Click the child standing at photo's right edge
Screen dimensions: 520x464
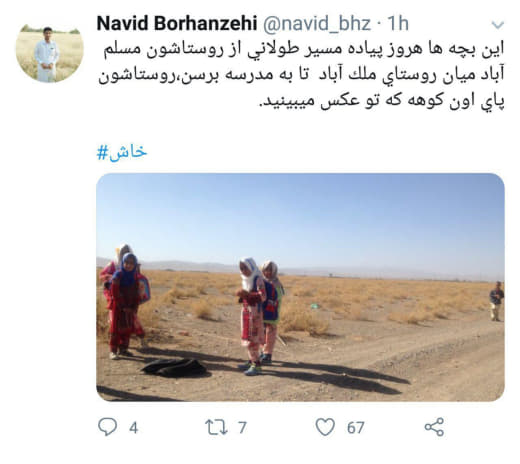[x=496, y=301]
